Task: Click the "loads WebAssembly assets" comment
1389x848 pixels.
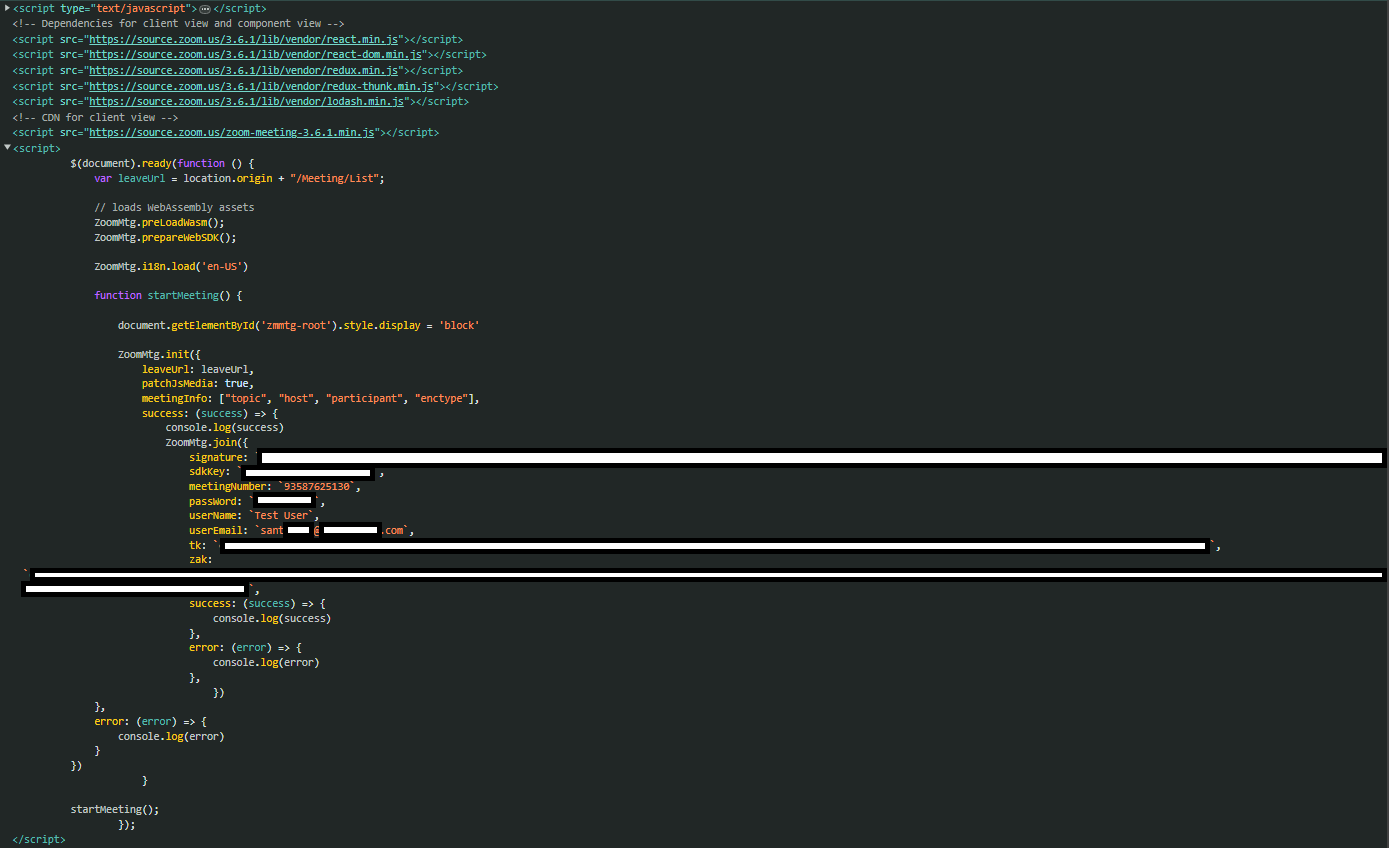Action: pyautogui.click(x=174, y=207)
